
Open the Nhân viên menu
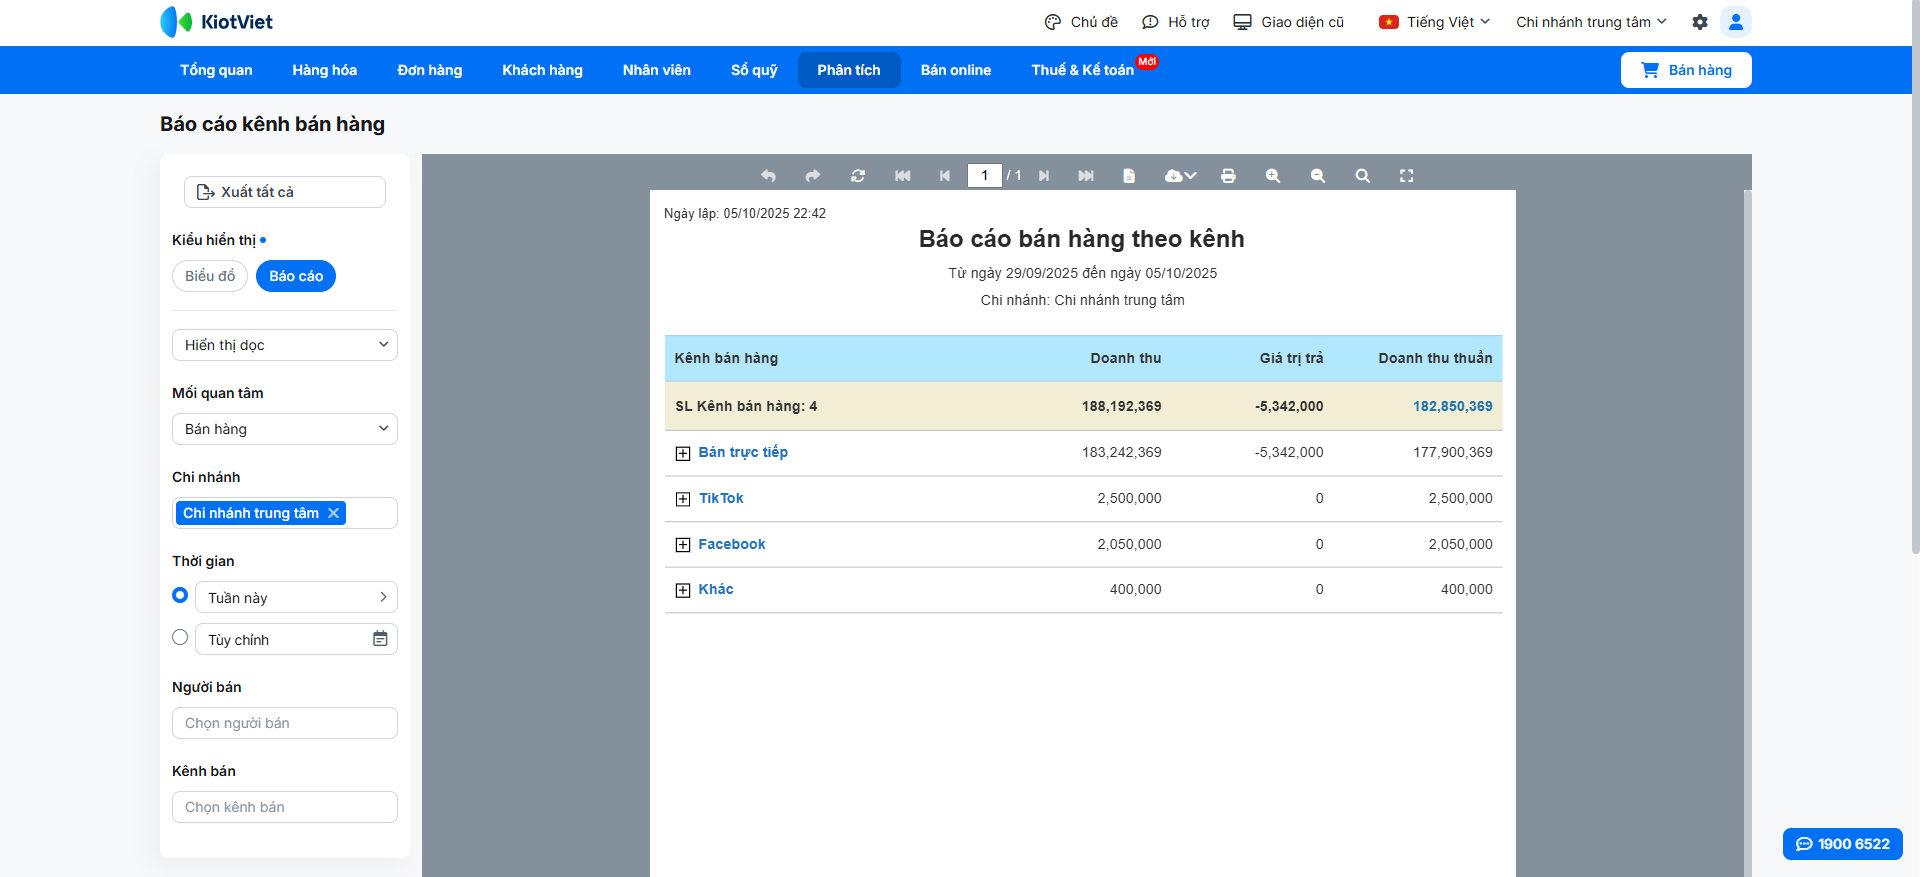pyautogui.click(x=657, y=70)
